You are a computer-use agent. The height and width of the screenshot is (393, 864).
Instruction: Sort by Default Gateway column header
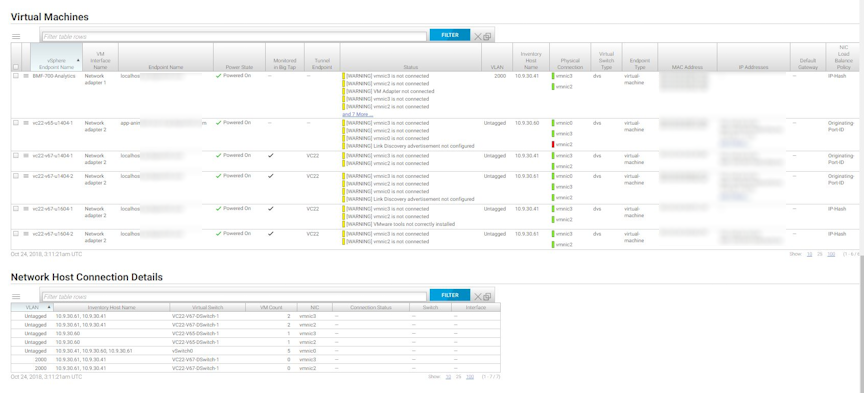808,57
